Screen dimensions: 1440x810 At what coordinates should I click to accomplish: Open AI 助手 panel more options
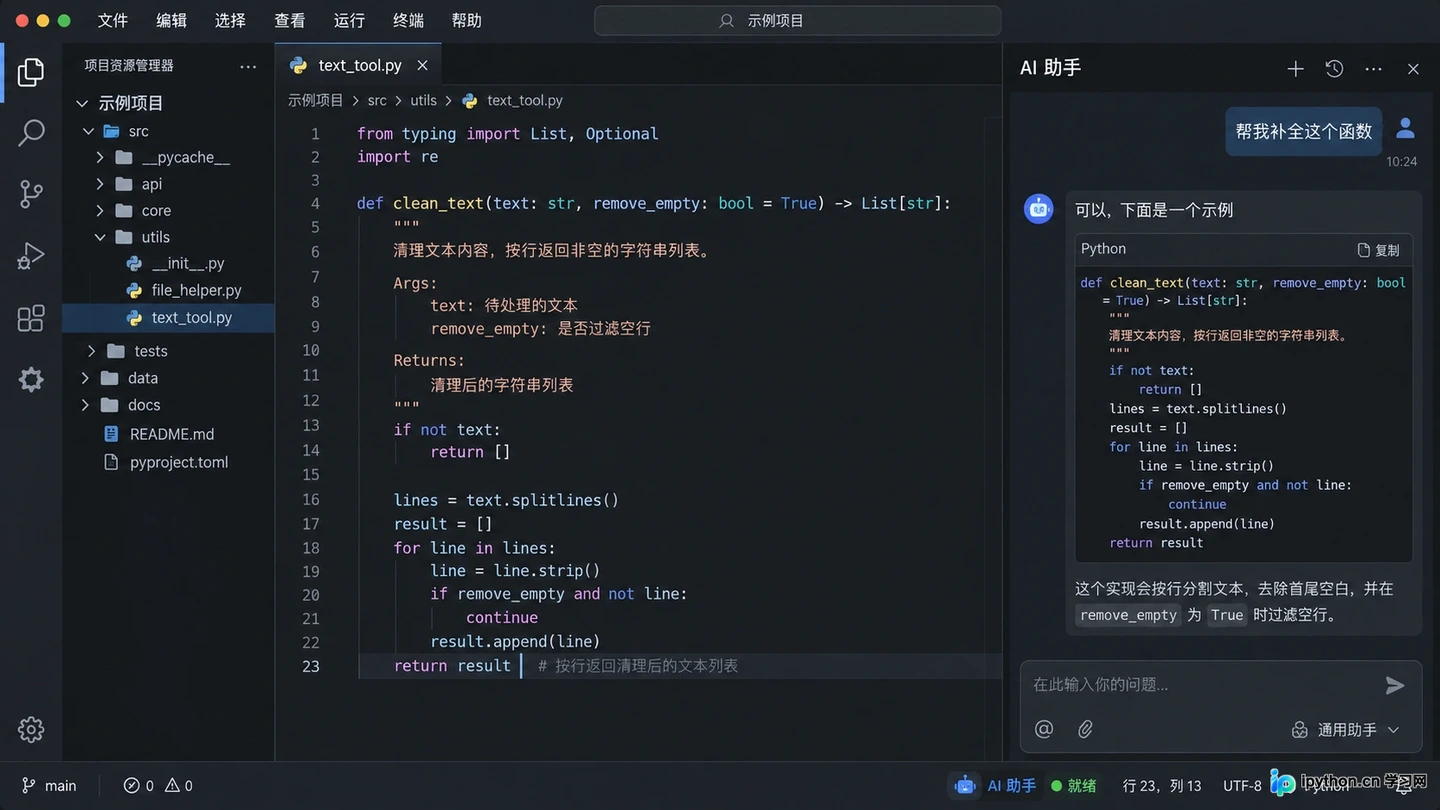click(x=1373, y=69)
